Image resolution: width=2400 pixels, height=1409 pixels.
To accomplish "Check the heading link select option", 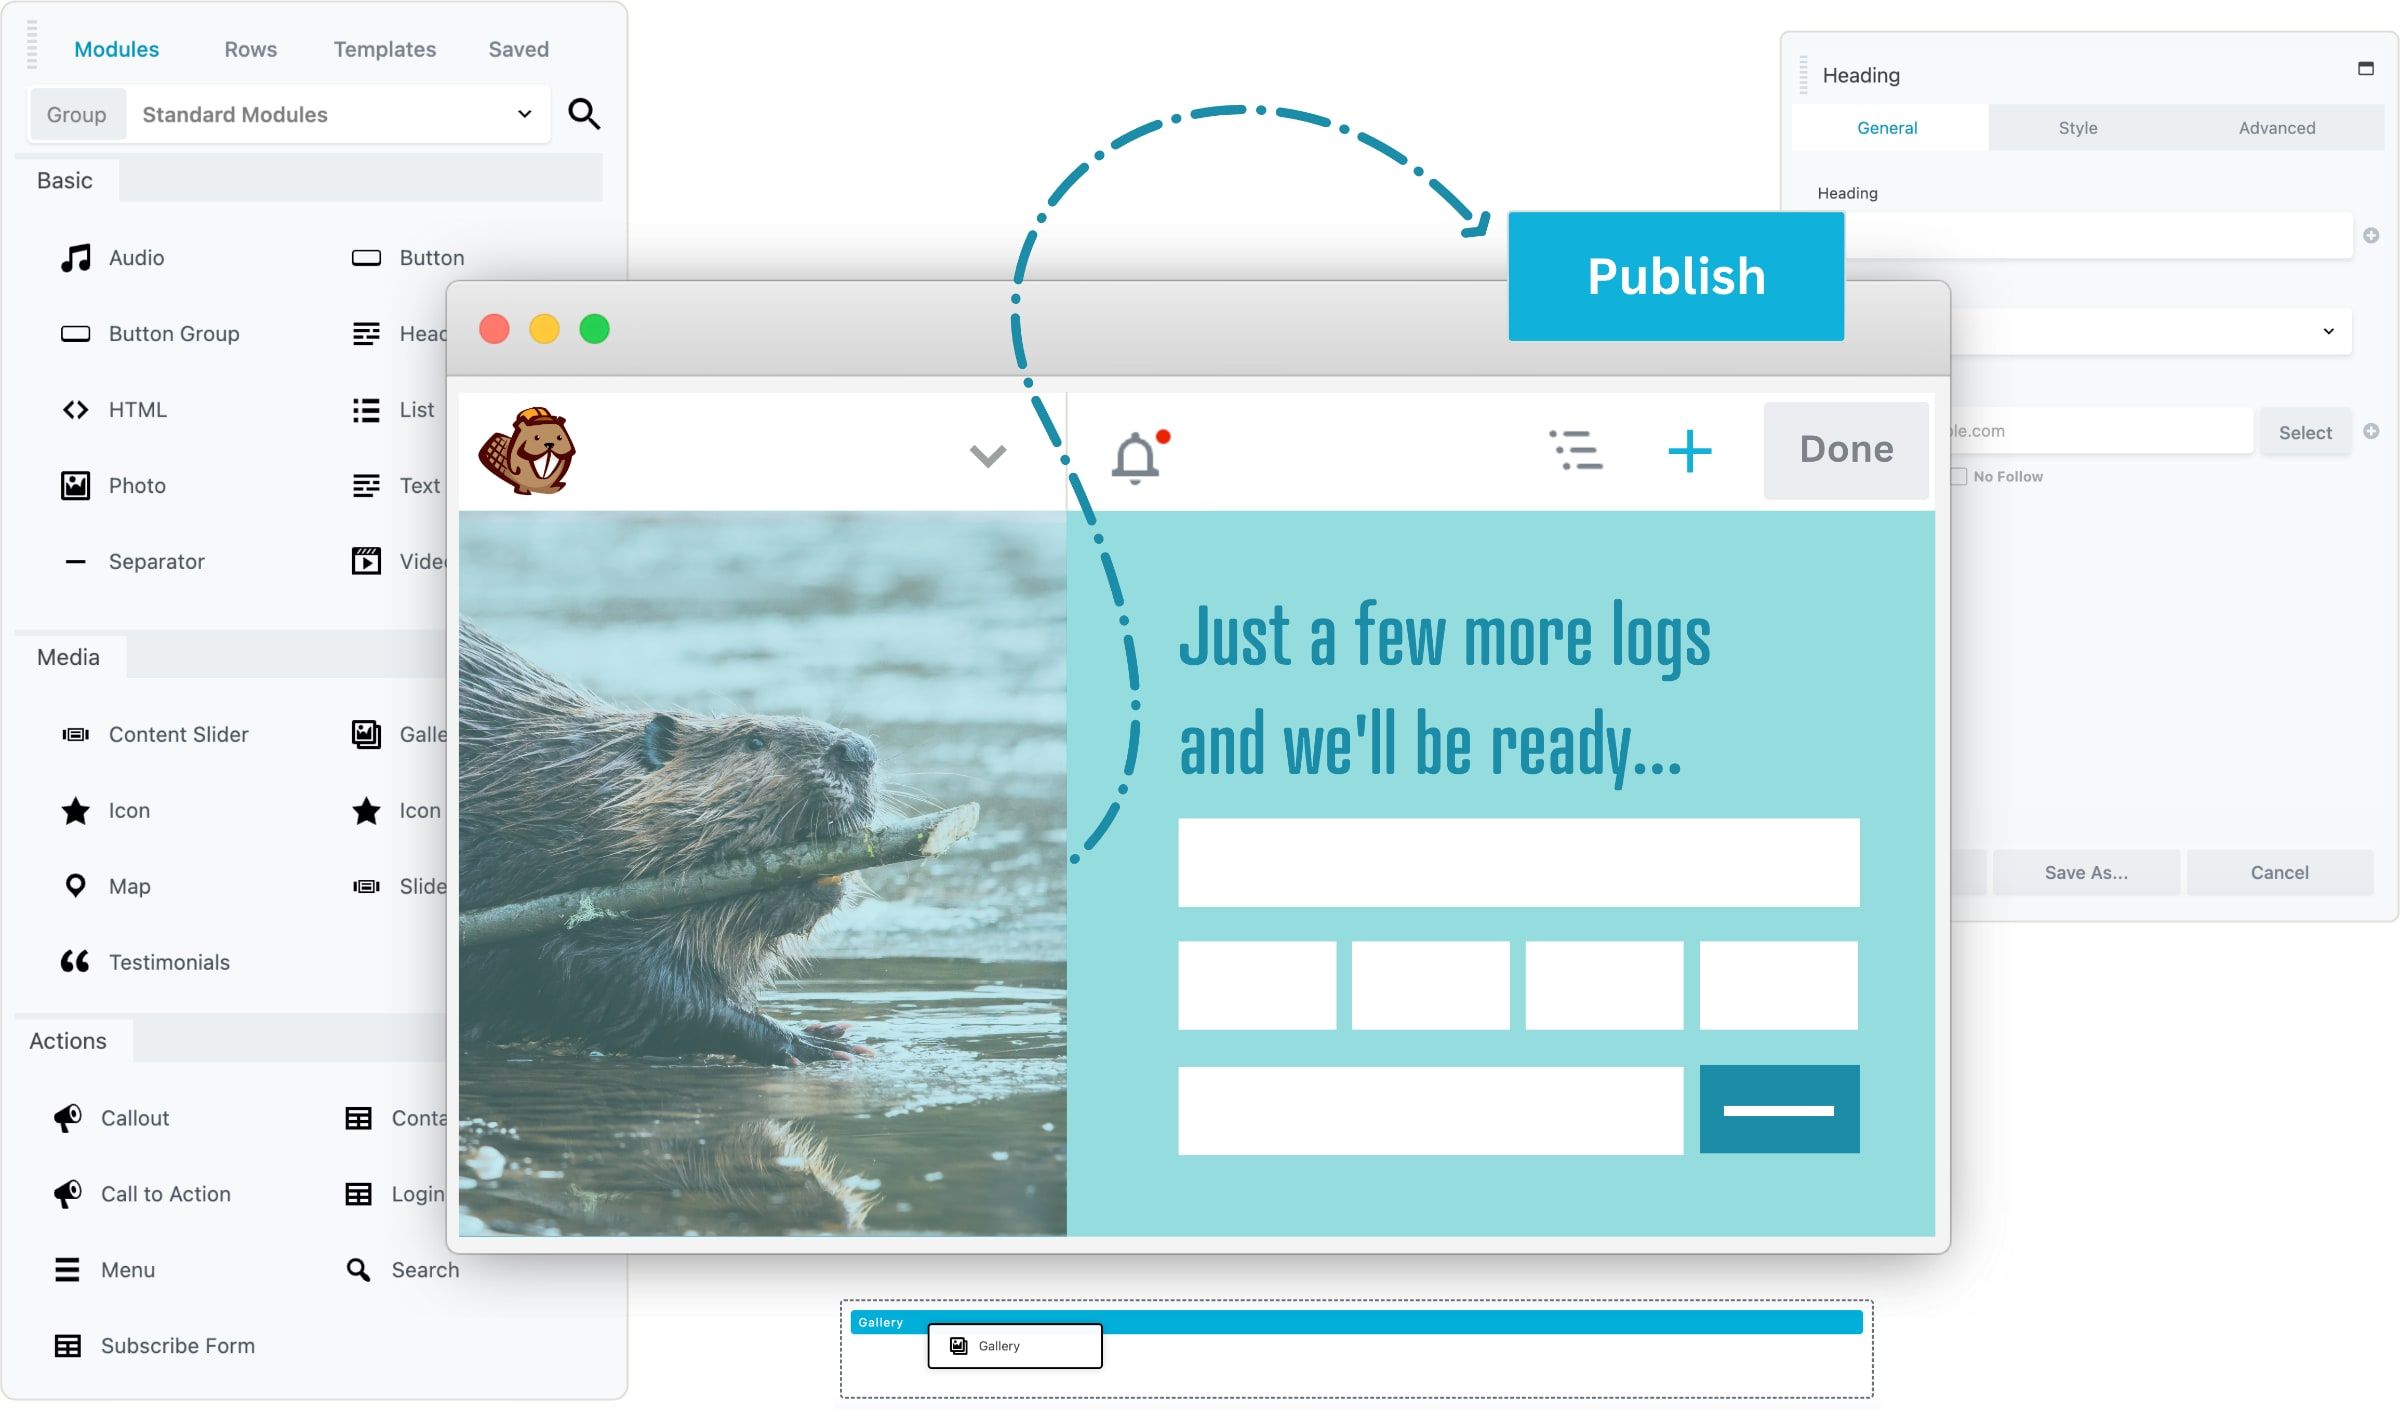I will (x=2303, y=431).
